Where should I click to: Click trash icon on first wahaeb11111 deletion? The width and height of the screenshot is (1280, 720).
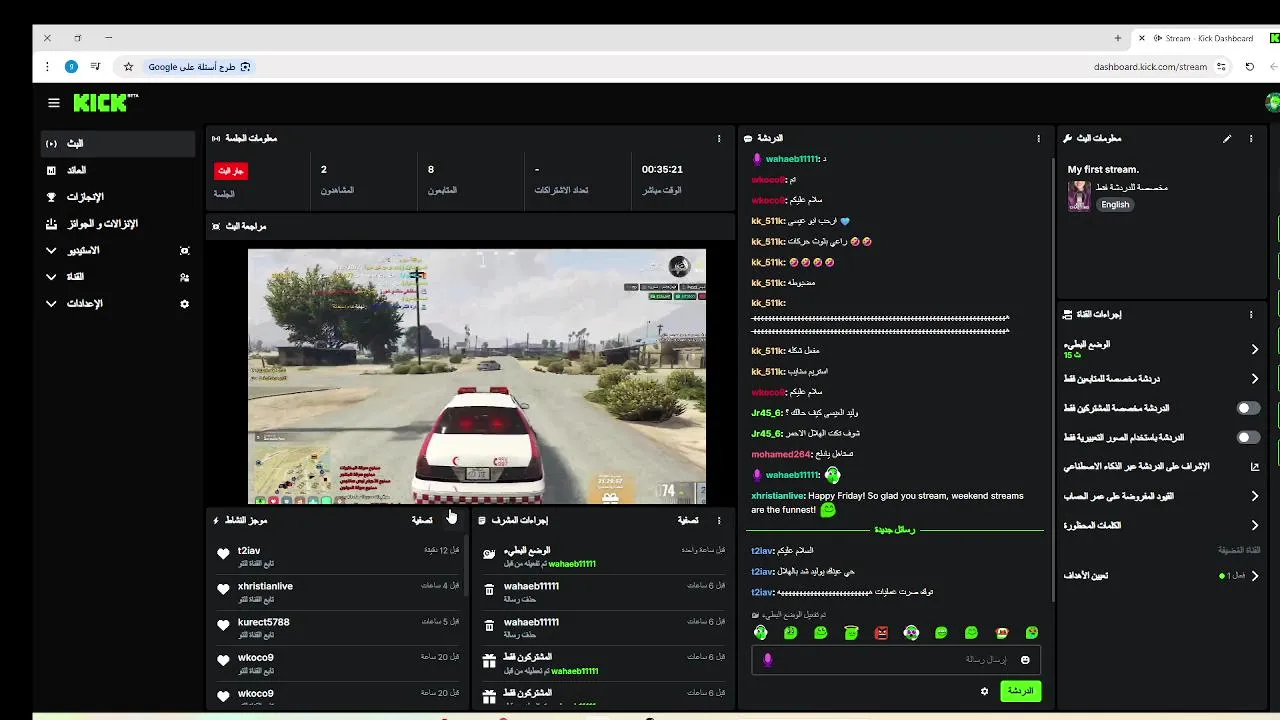point(489,590)
